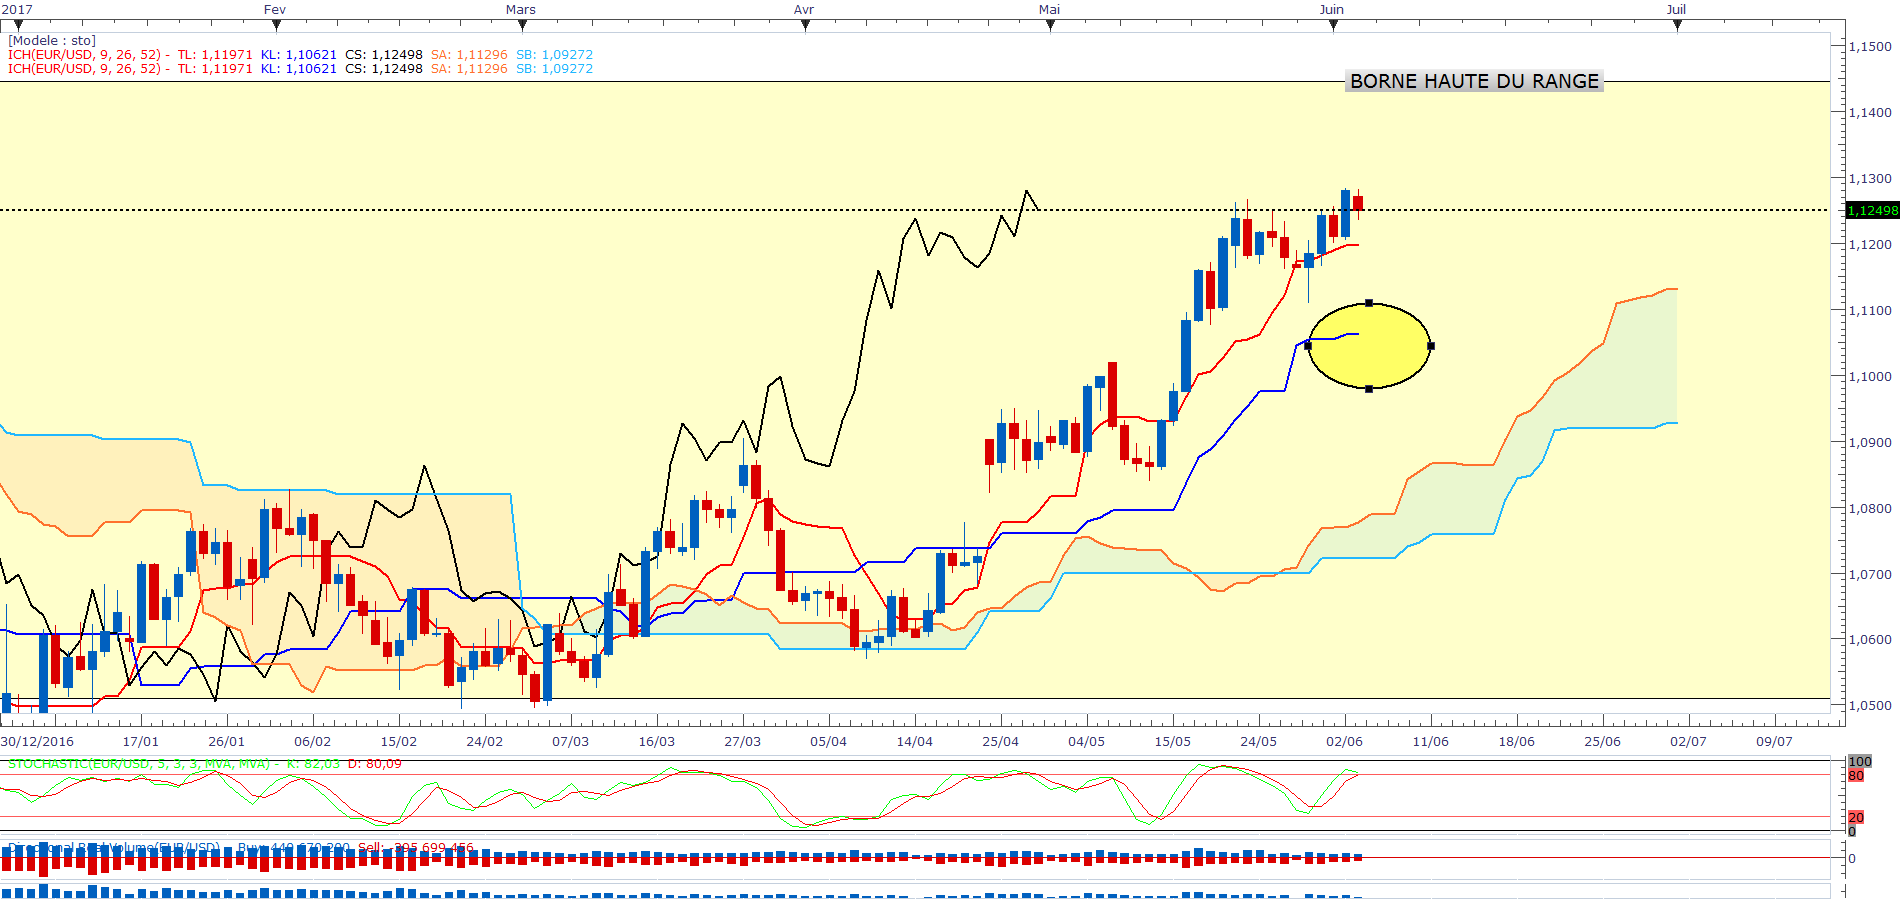Viewport: 1903px width, 900px height.
Task: Click the 1,1000 price axis label
Action: tap(1870, 377)
